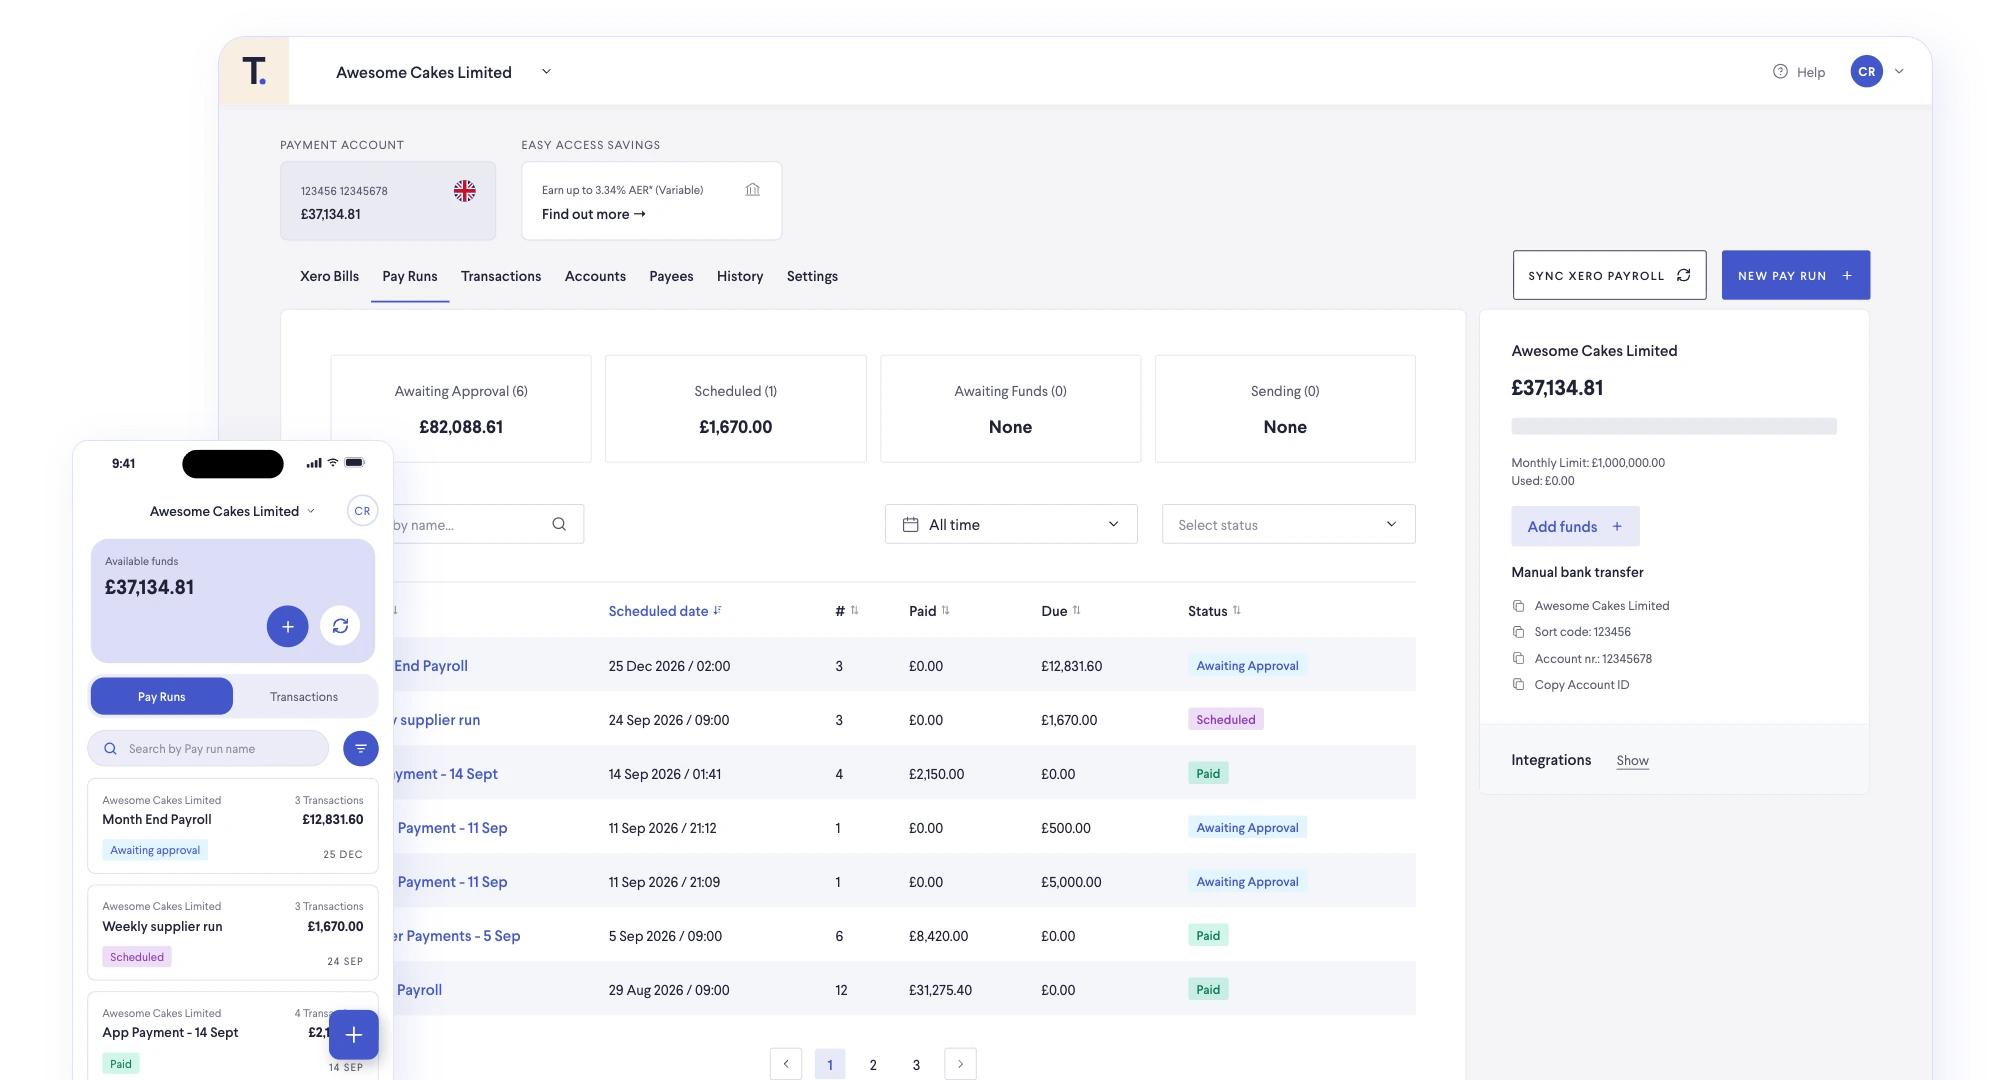Click the payment account card 123456 12345678
2000x1080 pixels.
(388, 201)
